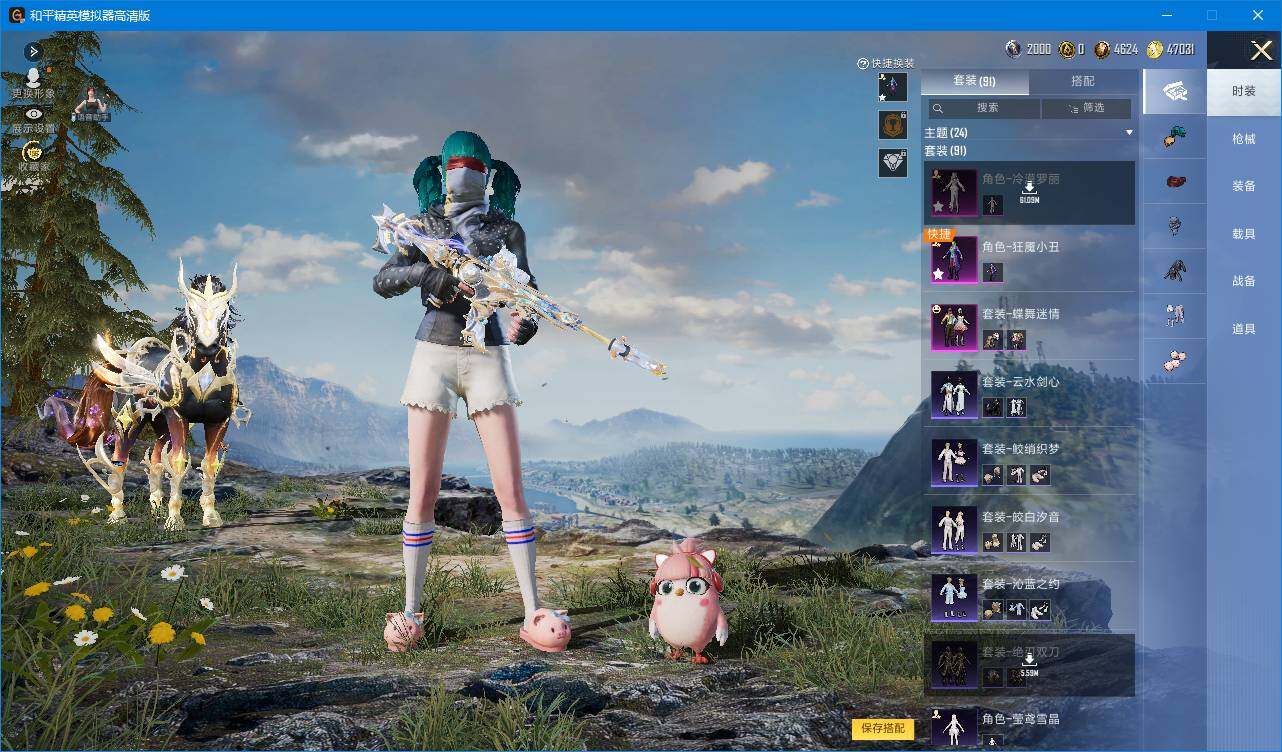Select 套装-鲛绡织梦 outfit thumbnail

tap(954, 462)
